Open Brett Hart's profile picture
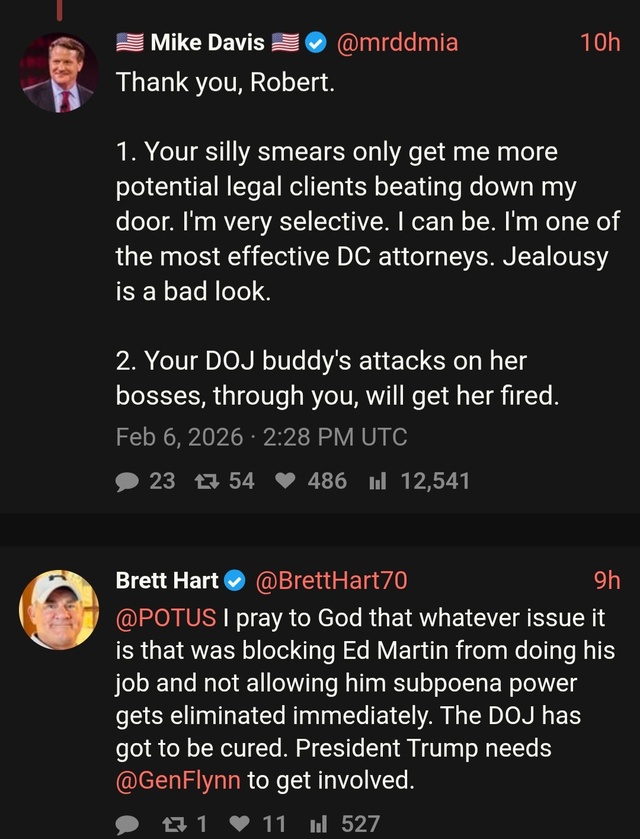640x839 pixels. coord(59,610)
